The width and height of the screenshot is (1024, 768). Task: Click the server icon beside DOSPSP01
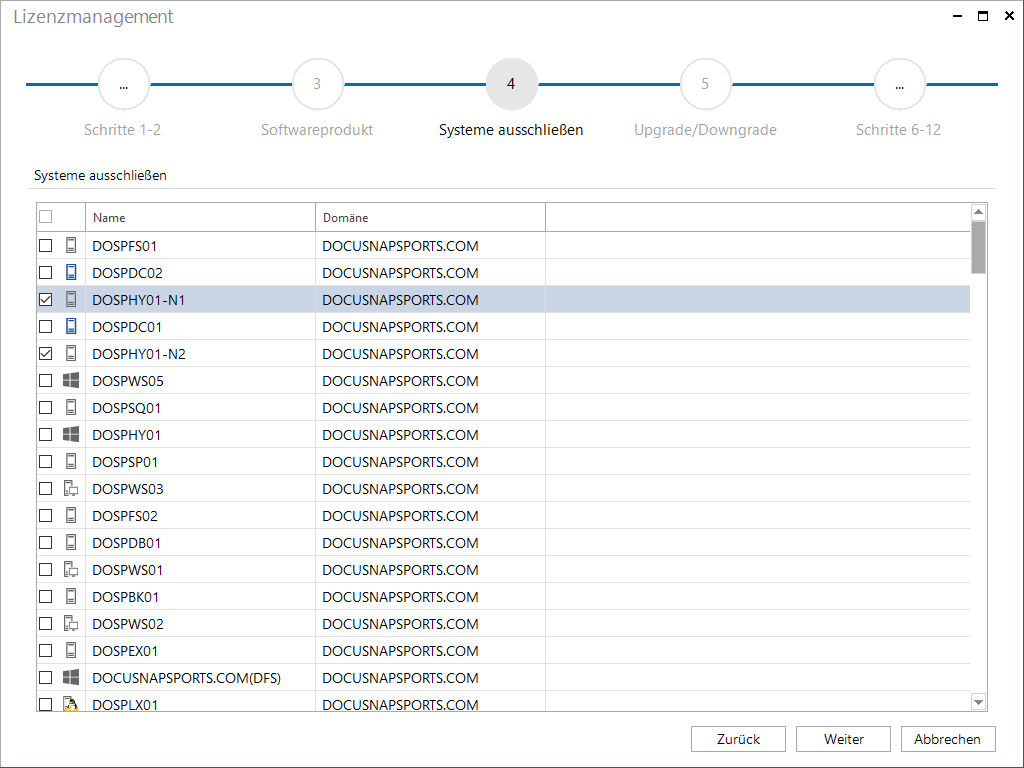[x=71, y=461]
